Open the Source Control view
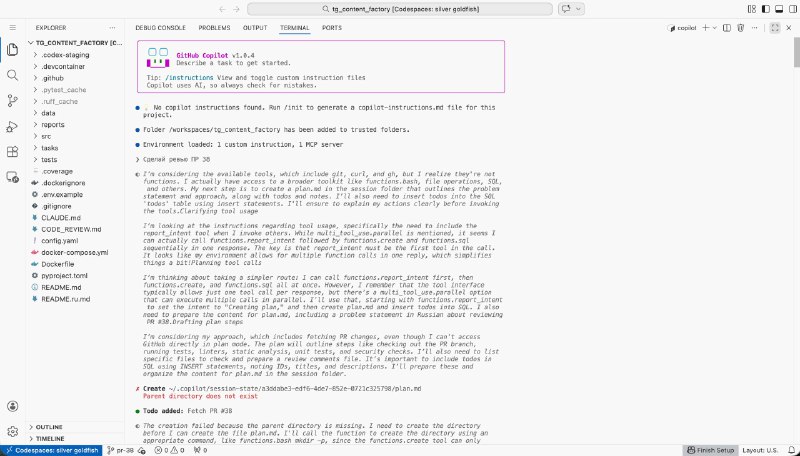This screenshot has height=456, width=800. coord(13,101)
